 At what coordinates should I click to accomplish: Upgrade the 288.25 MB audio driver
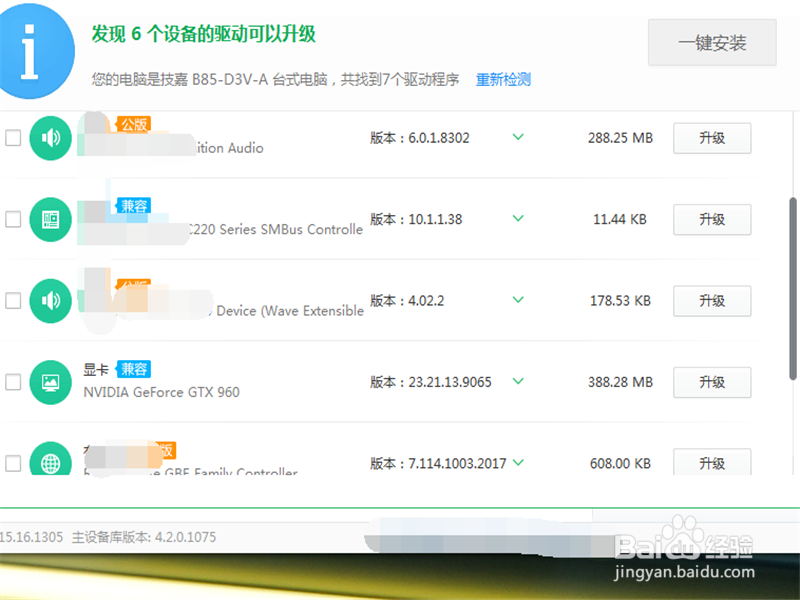[x=712, y=138]
